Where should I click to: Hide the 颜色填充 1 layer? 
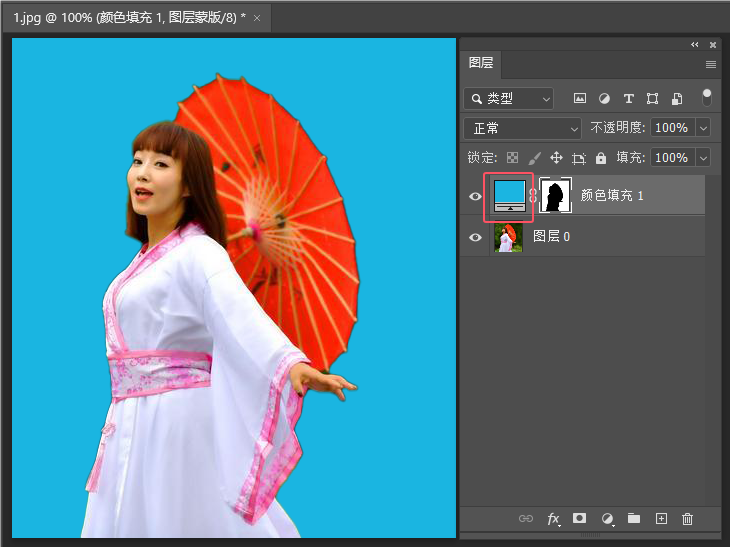475,196
